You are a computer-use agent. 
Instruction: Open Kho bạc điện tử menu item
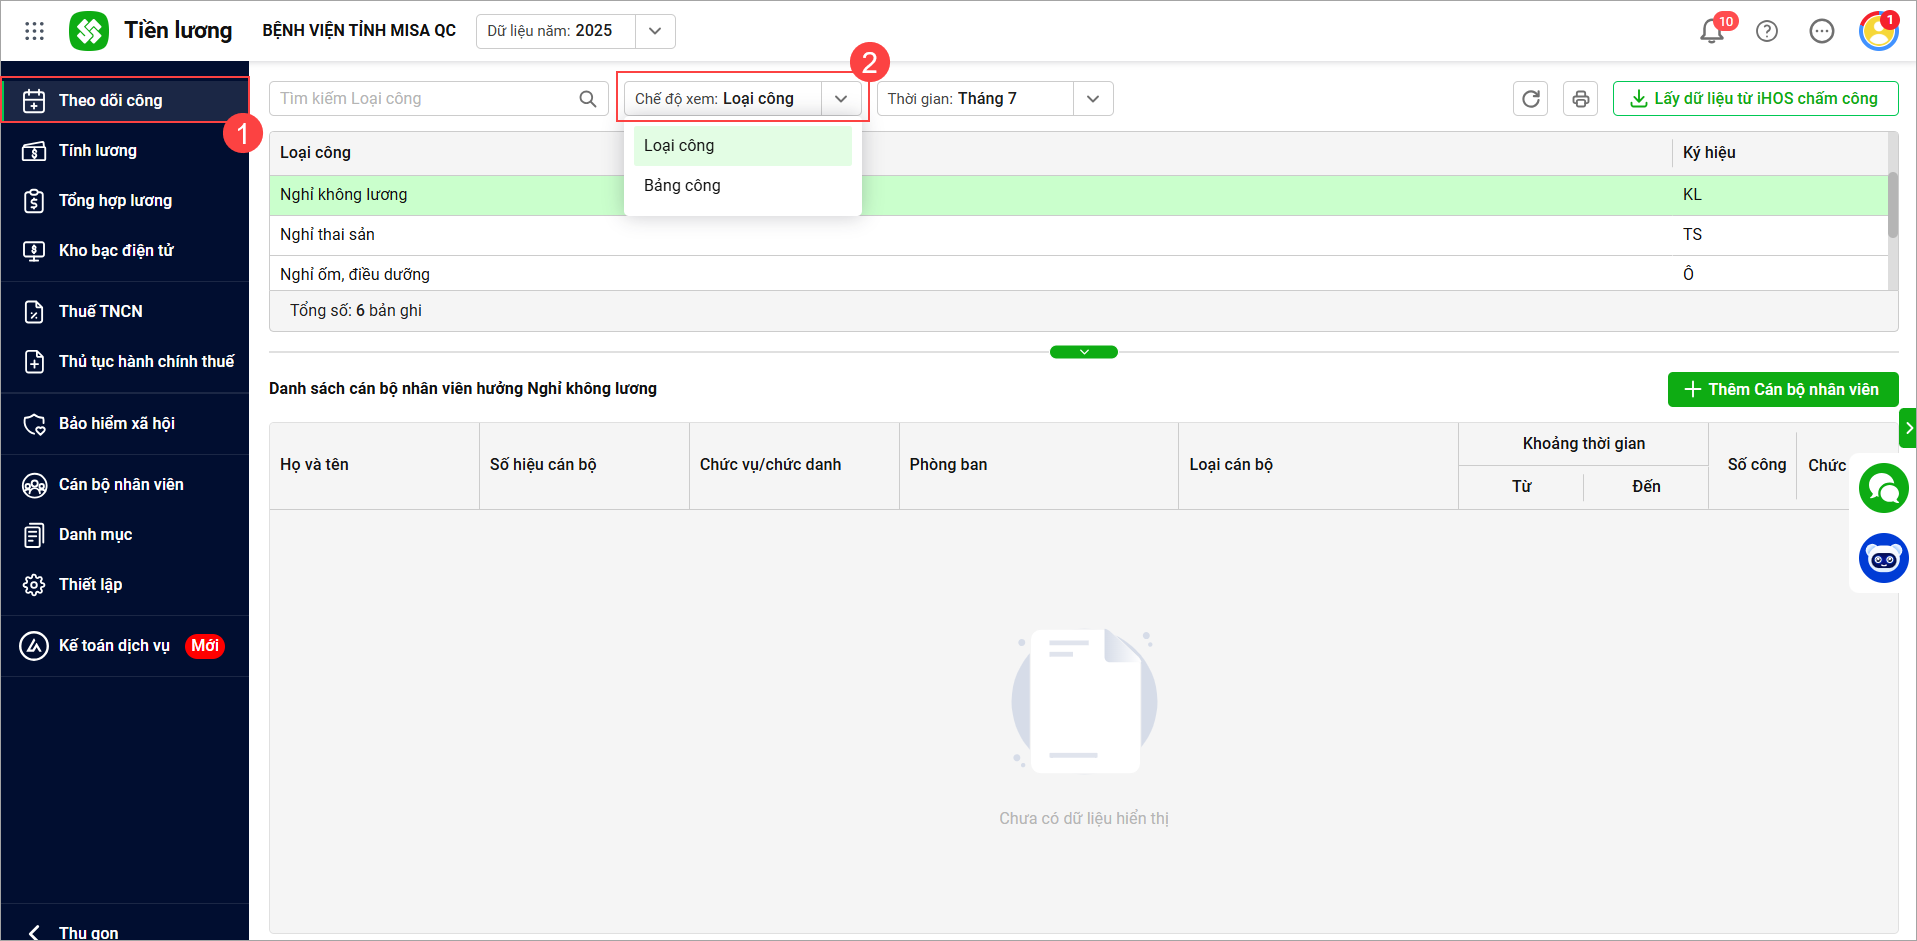tap(125, 250)
